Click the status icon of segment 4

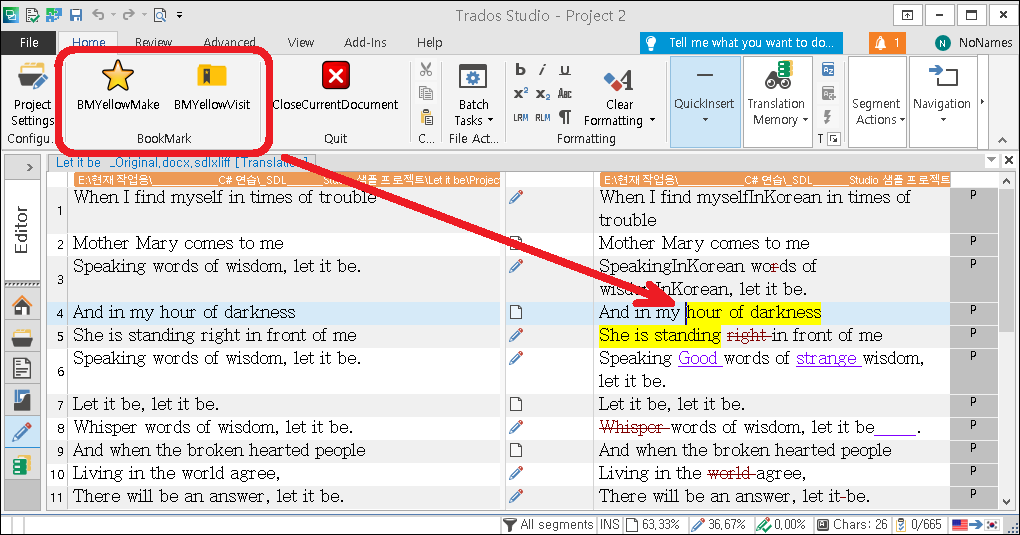click(516, 312)
